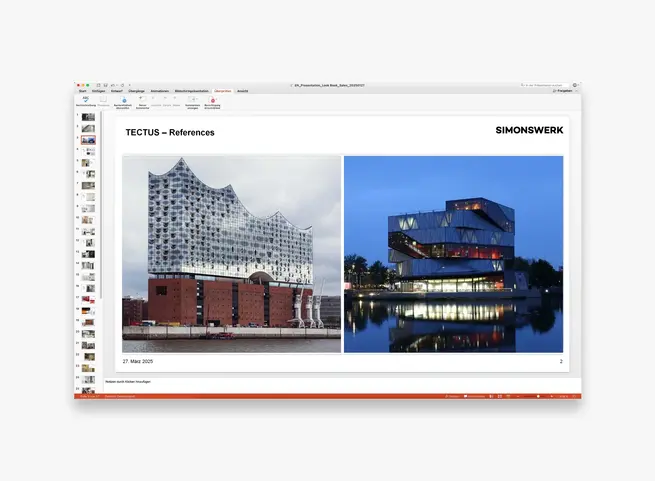Screen dimensions: 655x481
Task: Select slide 13 thumbnail
Action: [88, 254]
